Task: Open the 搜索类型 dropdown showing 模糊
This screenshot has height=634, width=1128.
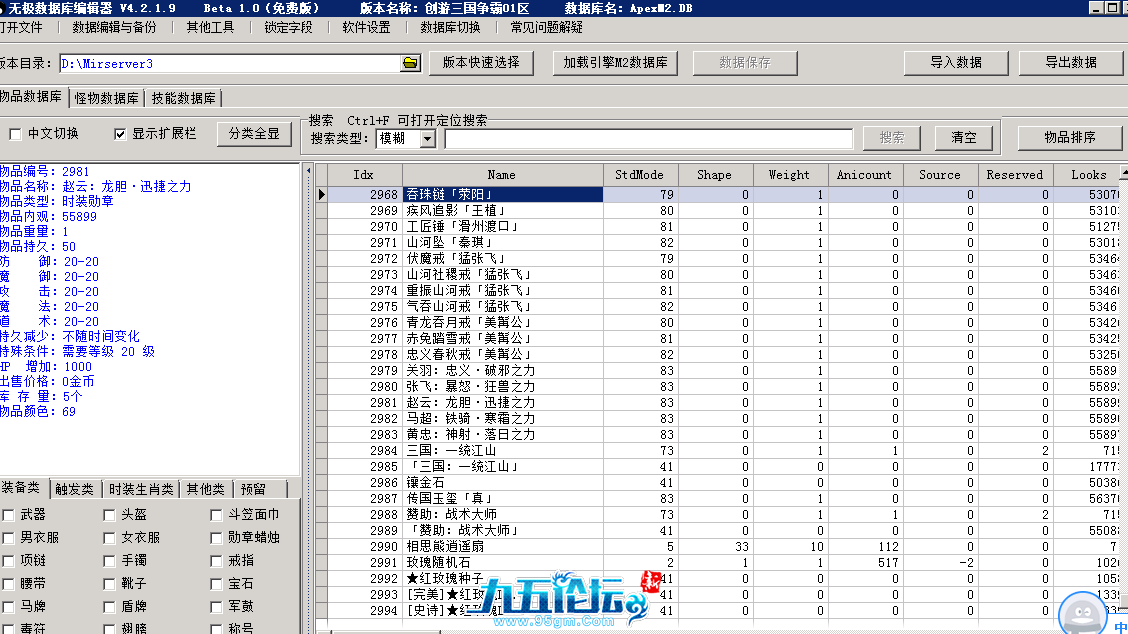Action: tap(427, 139)
